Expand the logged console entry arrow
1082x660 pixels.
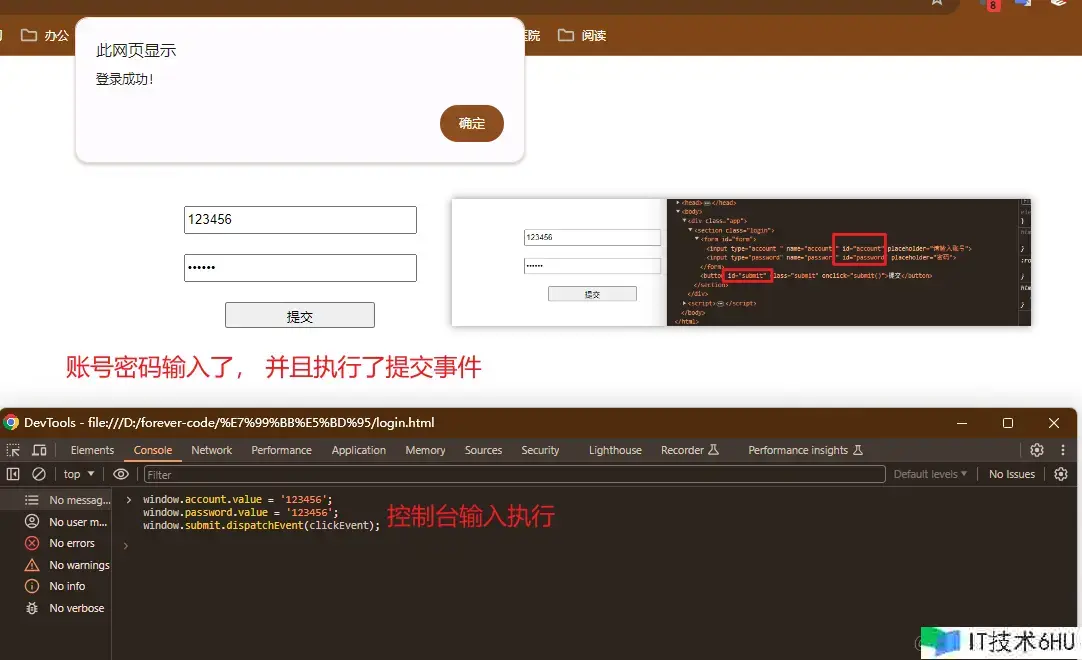pyautogui.click(x=128, y=499)
